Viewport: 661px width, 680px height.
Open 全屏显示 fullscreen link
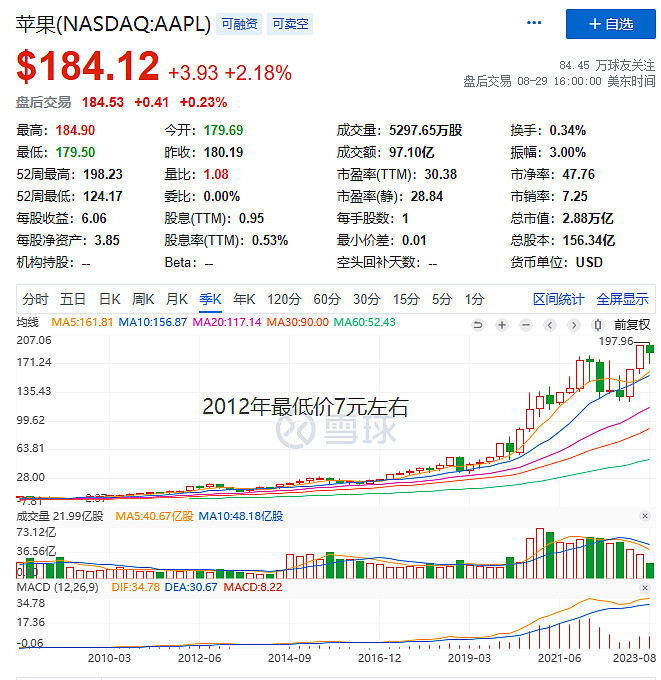pos(622,299)
